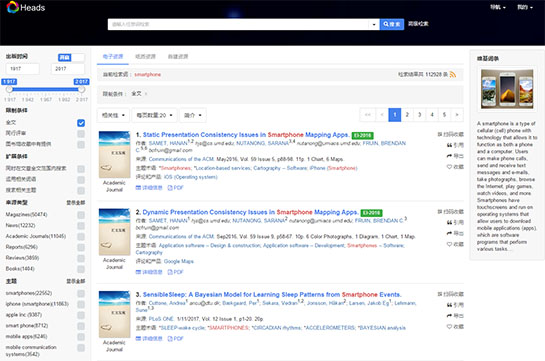
Task: Tick the smartphones(22552) subject checkbox
Action: [81, 294]
